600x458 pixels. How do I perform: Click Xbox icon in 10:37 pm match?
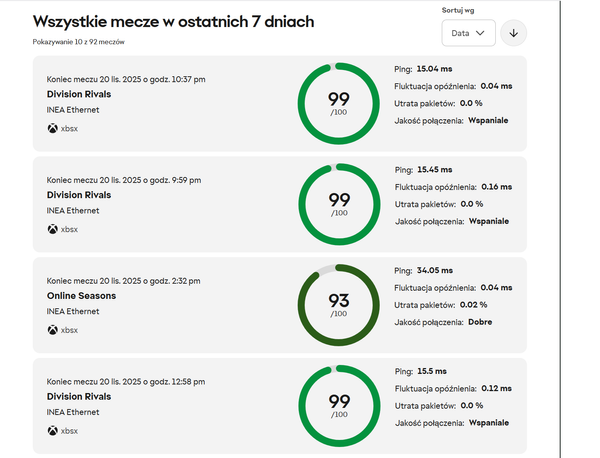point(52,128)
